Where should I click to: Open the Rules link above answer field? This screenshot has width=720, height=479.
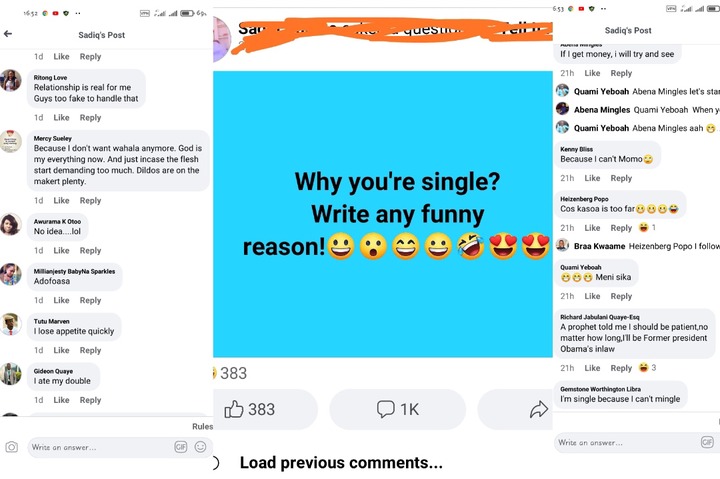pos(202,426)
